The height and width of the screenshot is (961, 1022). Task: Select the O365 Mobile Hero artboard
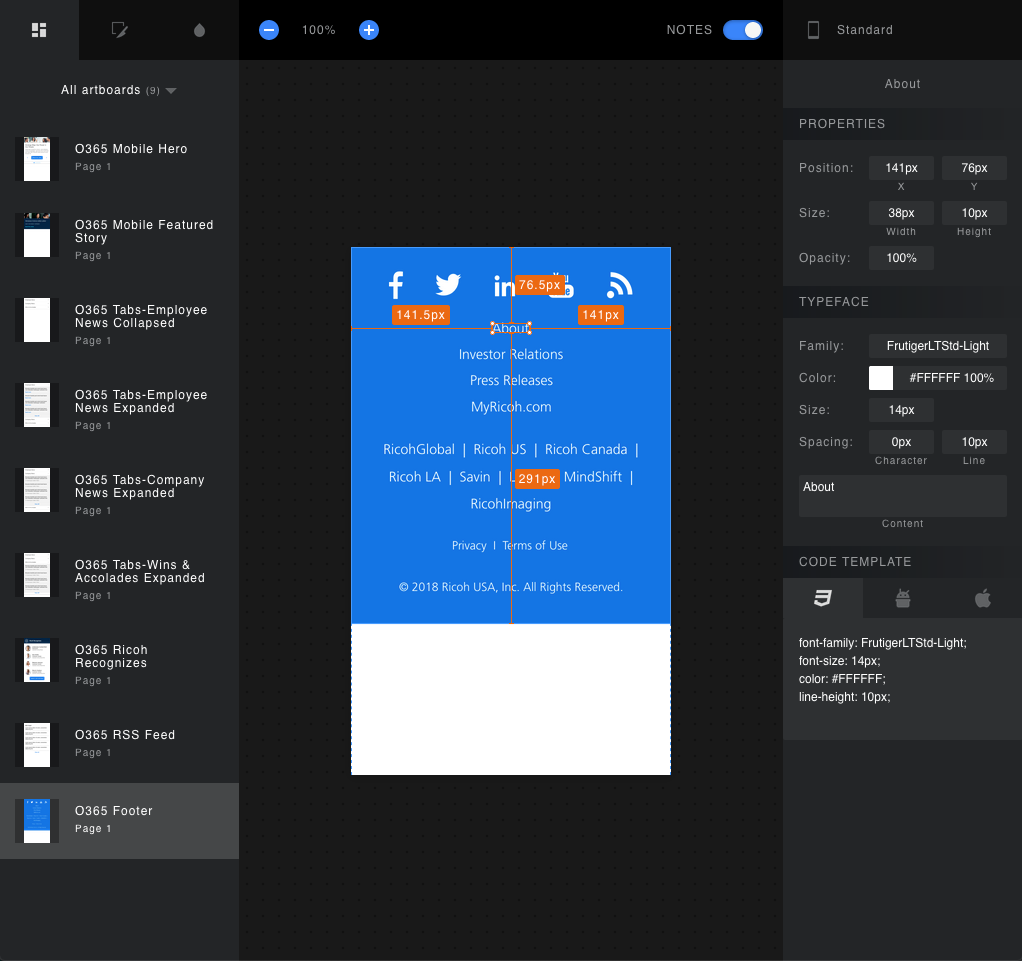119,157
